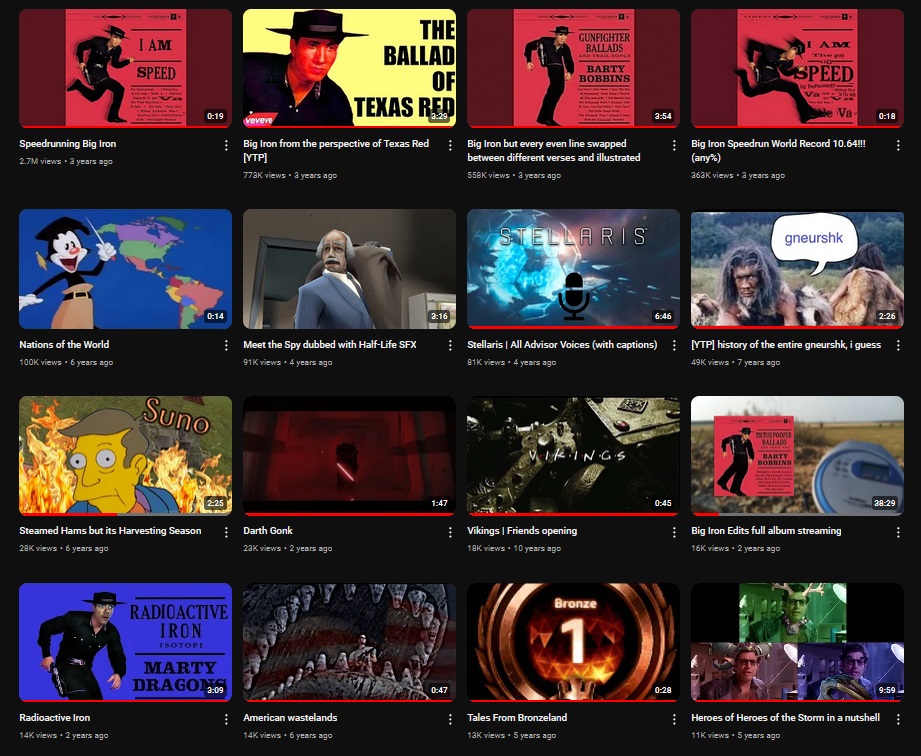Open title Big Iron but every even line swapped
Image resolution: width=921 pixels, height=756 pixels.
click(x=554, y=150)
